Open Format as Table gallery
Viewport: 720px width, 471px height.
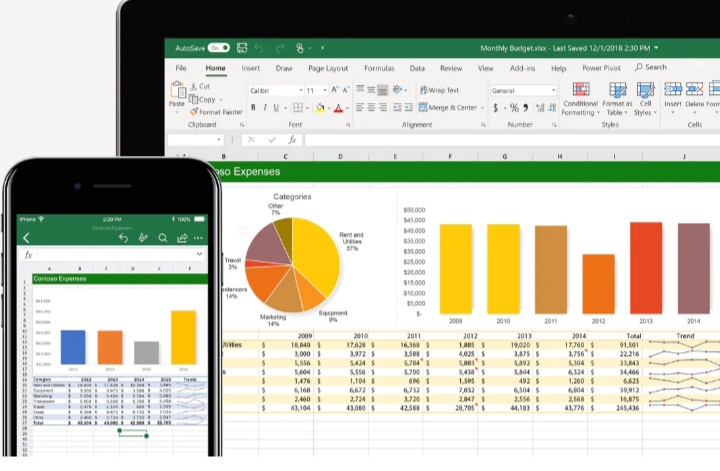[617, 99]
